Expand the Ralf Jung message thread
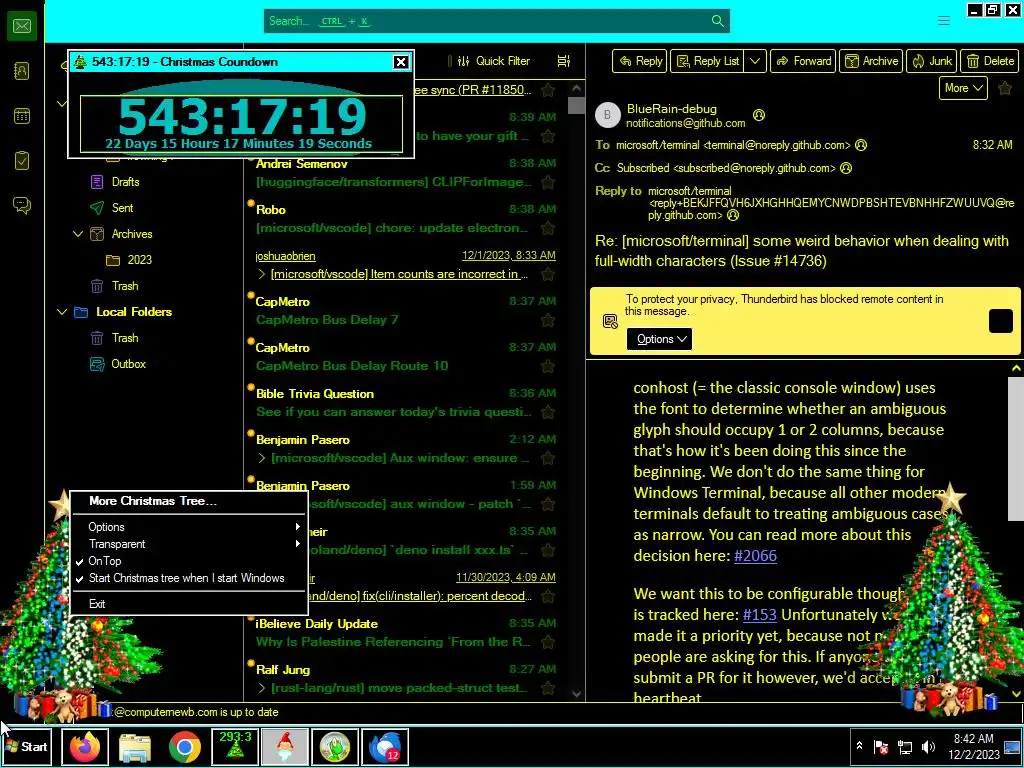The width and height of the screenshot is (1024, 768). [x=261, y=688]
